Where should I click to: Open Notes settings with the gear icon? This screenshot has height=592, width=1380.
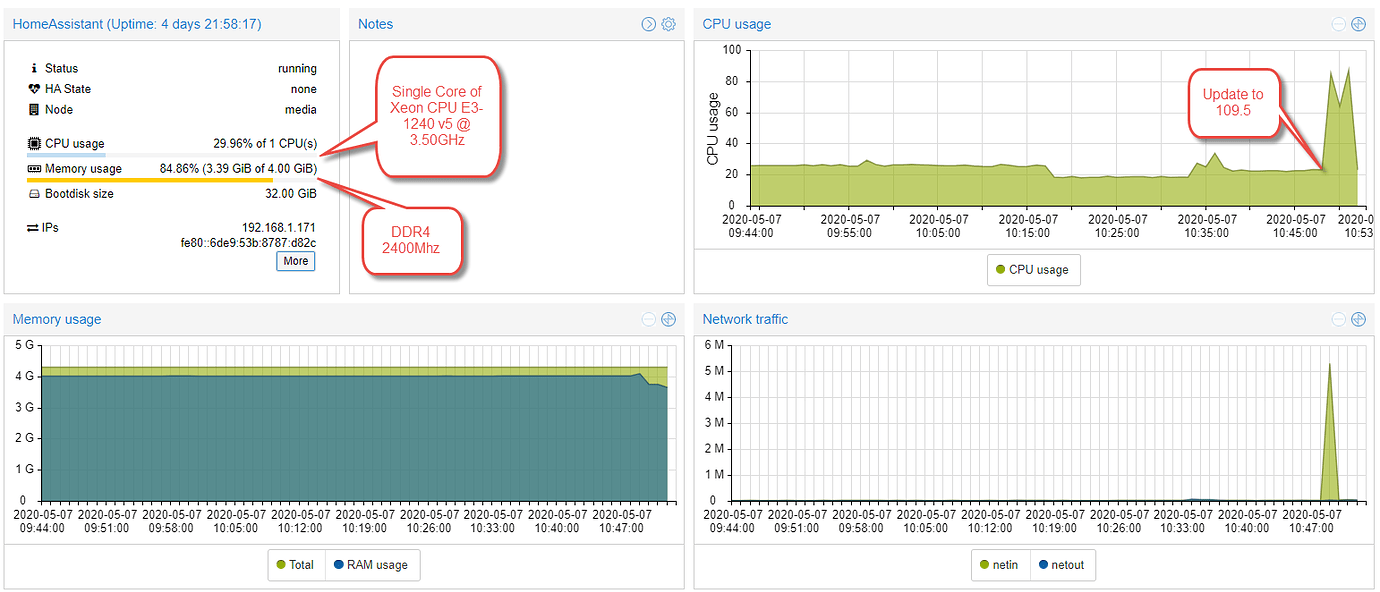pyautogui.click(x=668, y=24)
